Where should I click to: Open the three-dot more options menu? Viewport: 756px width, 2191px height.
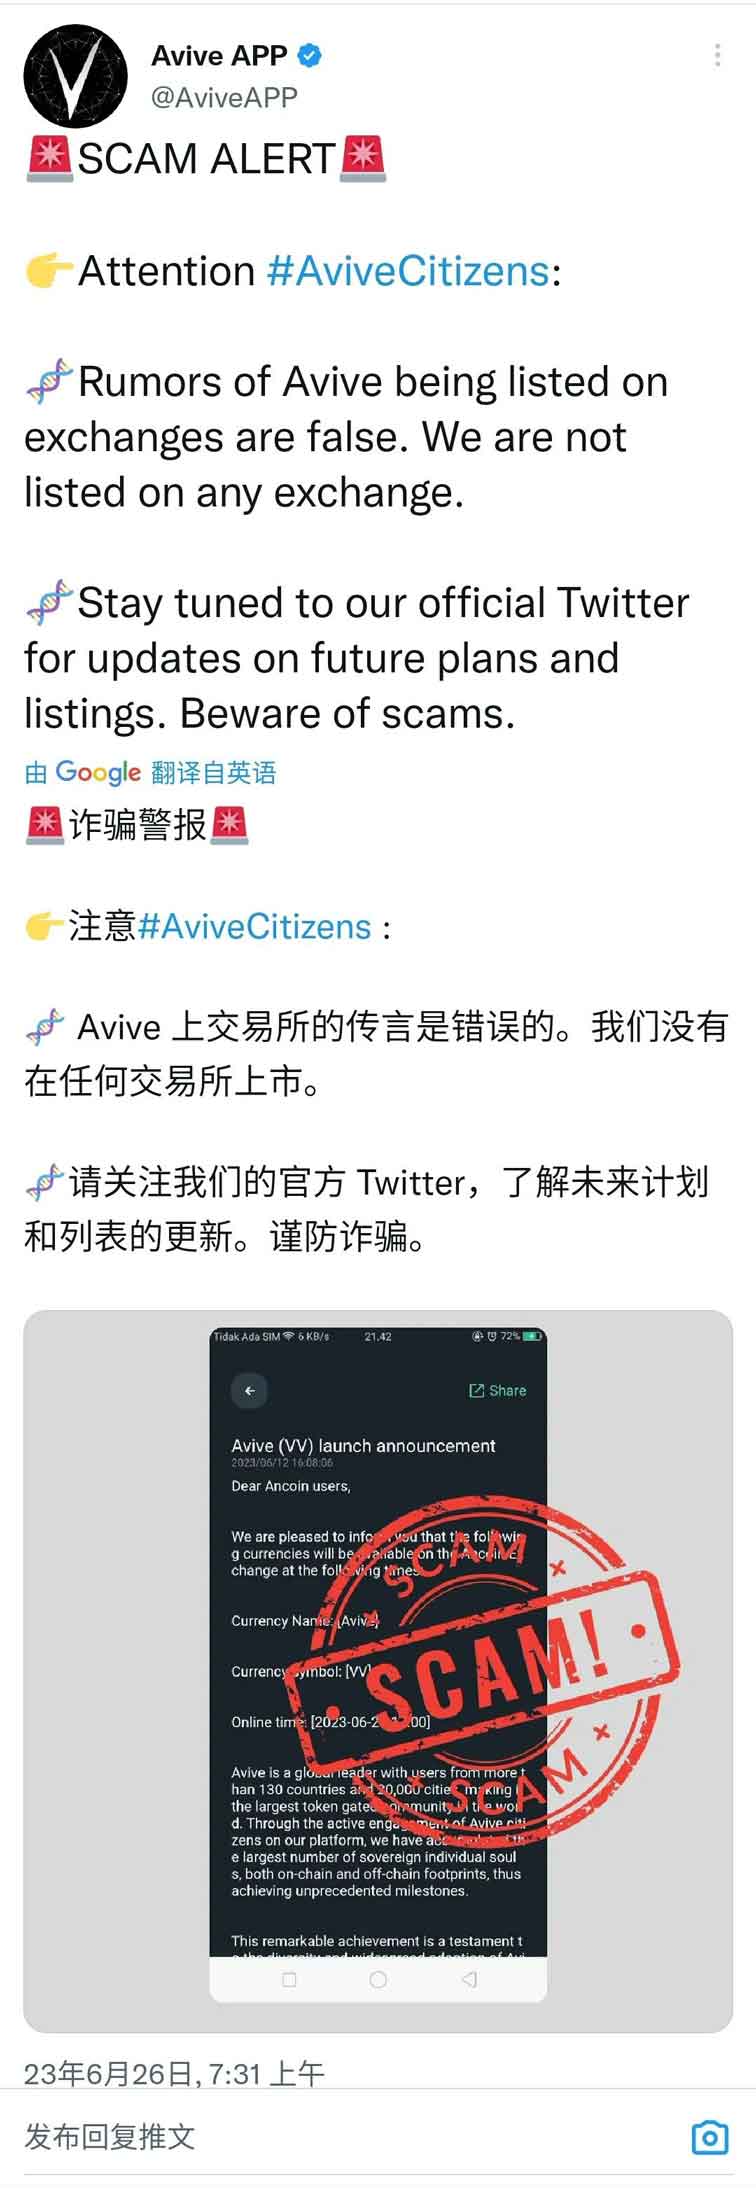coord(717,56)
